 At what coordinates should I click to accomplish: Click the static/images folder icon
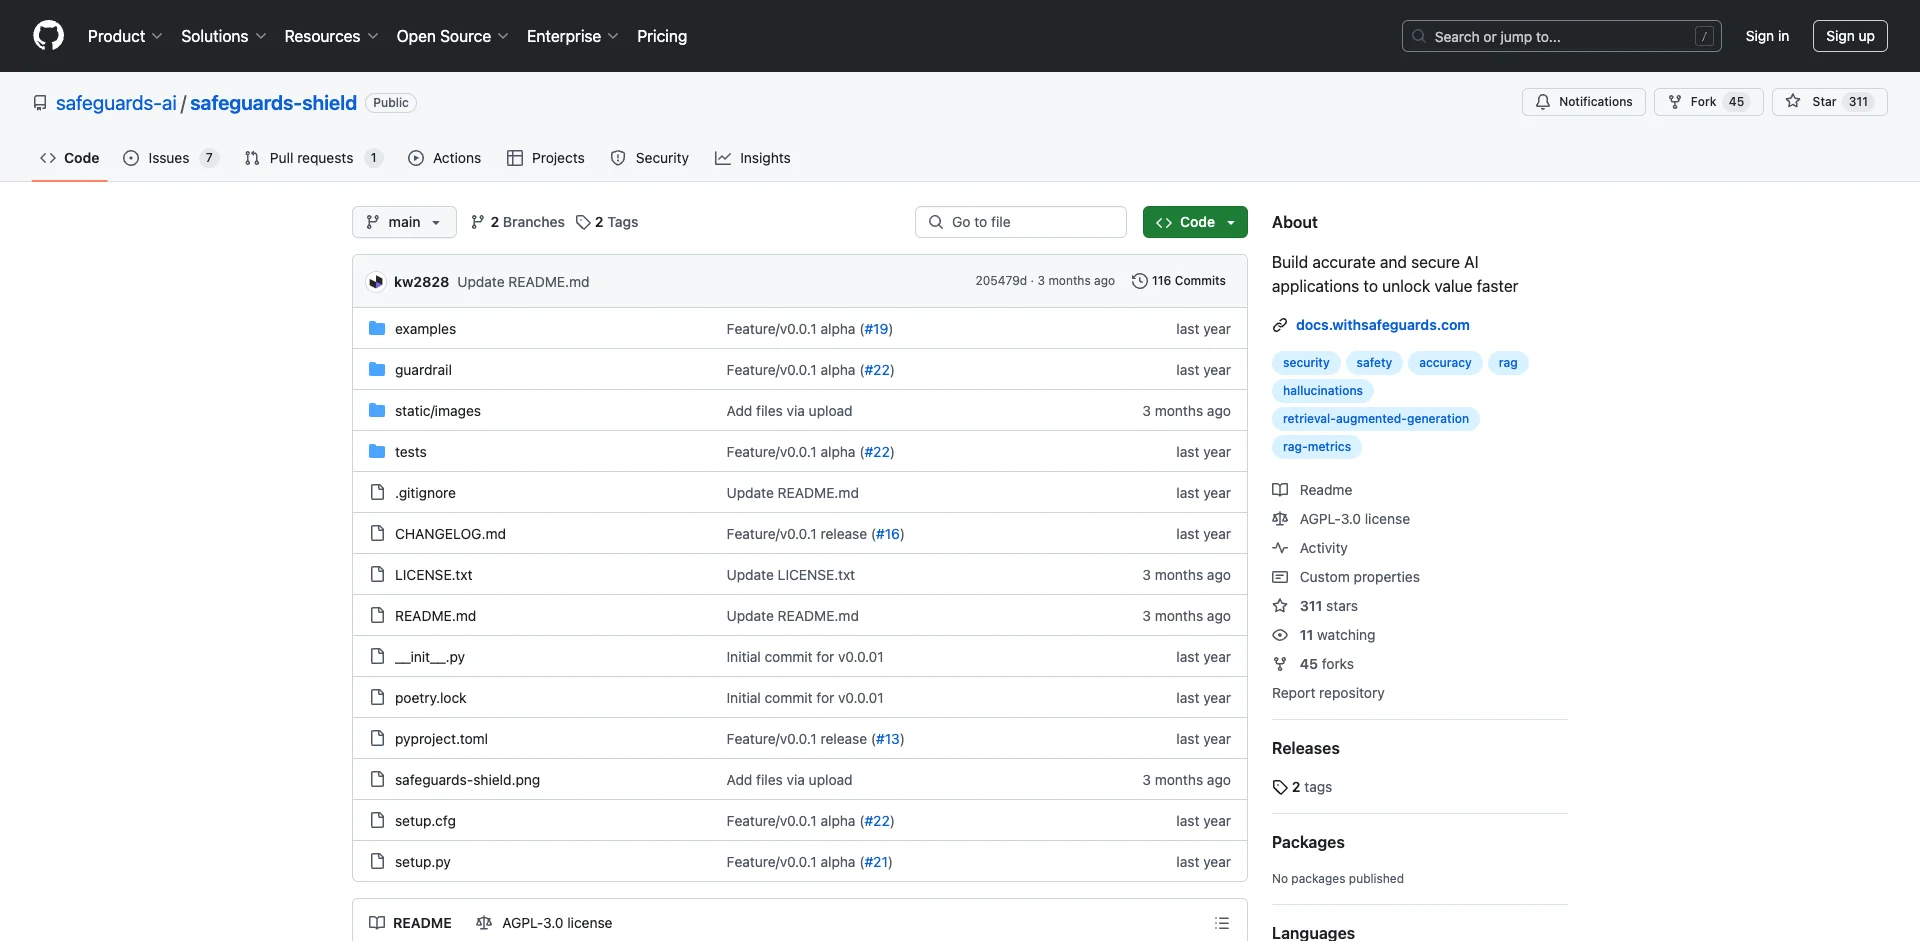click(377, 411)
